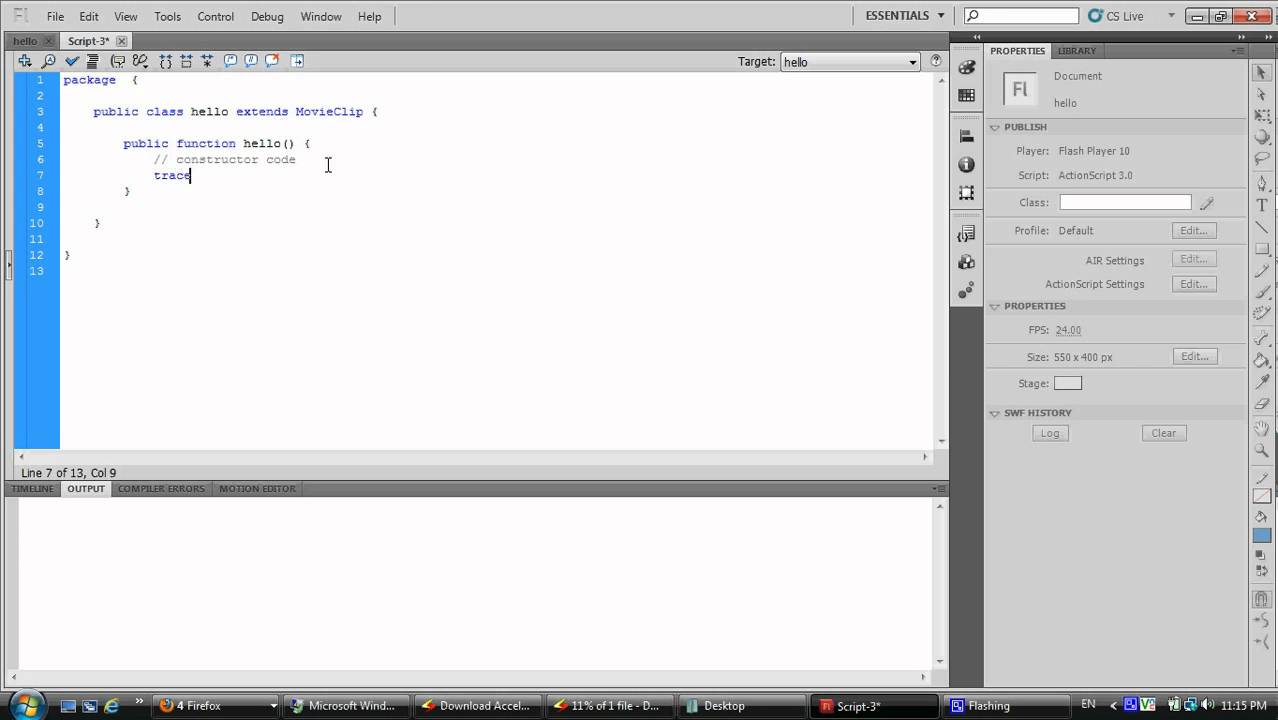Image resolution: width=1278 pixels, height=720 pixels.
Task: Open the Code Snippets panel icon
Action: click(x=966, y=234)
